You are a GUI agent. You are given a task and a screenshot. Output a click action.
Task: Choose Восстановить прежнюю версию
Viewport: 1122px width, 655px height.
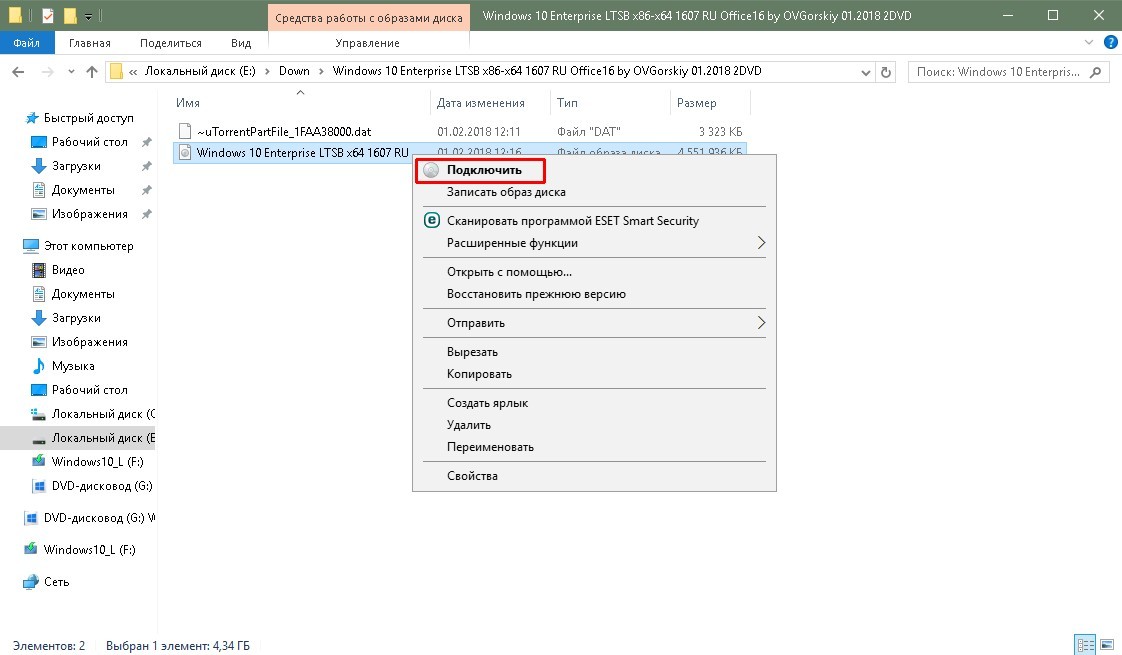(x=536, y=293)
